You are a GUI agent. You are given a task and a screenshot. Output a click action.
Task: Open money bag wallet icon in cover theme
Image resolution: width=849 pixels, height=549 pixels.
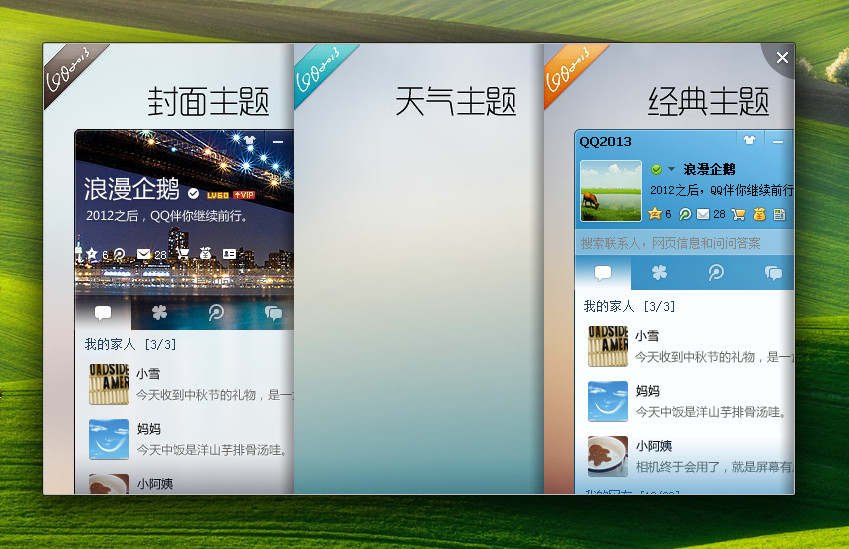pos(205,253)
